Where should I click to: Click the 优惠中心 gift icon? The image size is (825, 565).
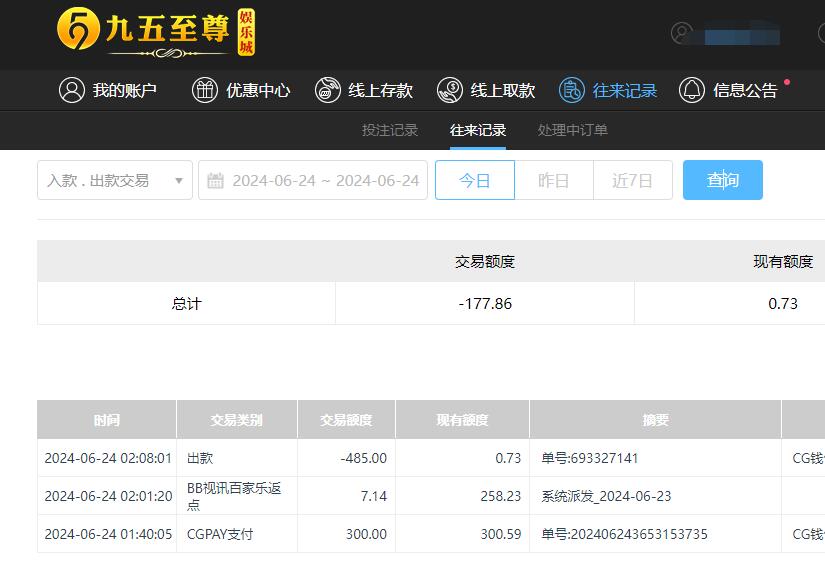[205, 90]
